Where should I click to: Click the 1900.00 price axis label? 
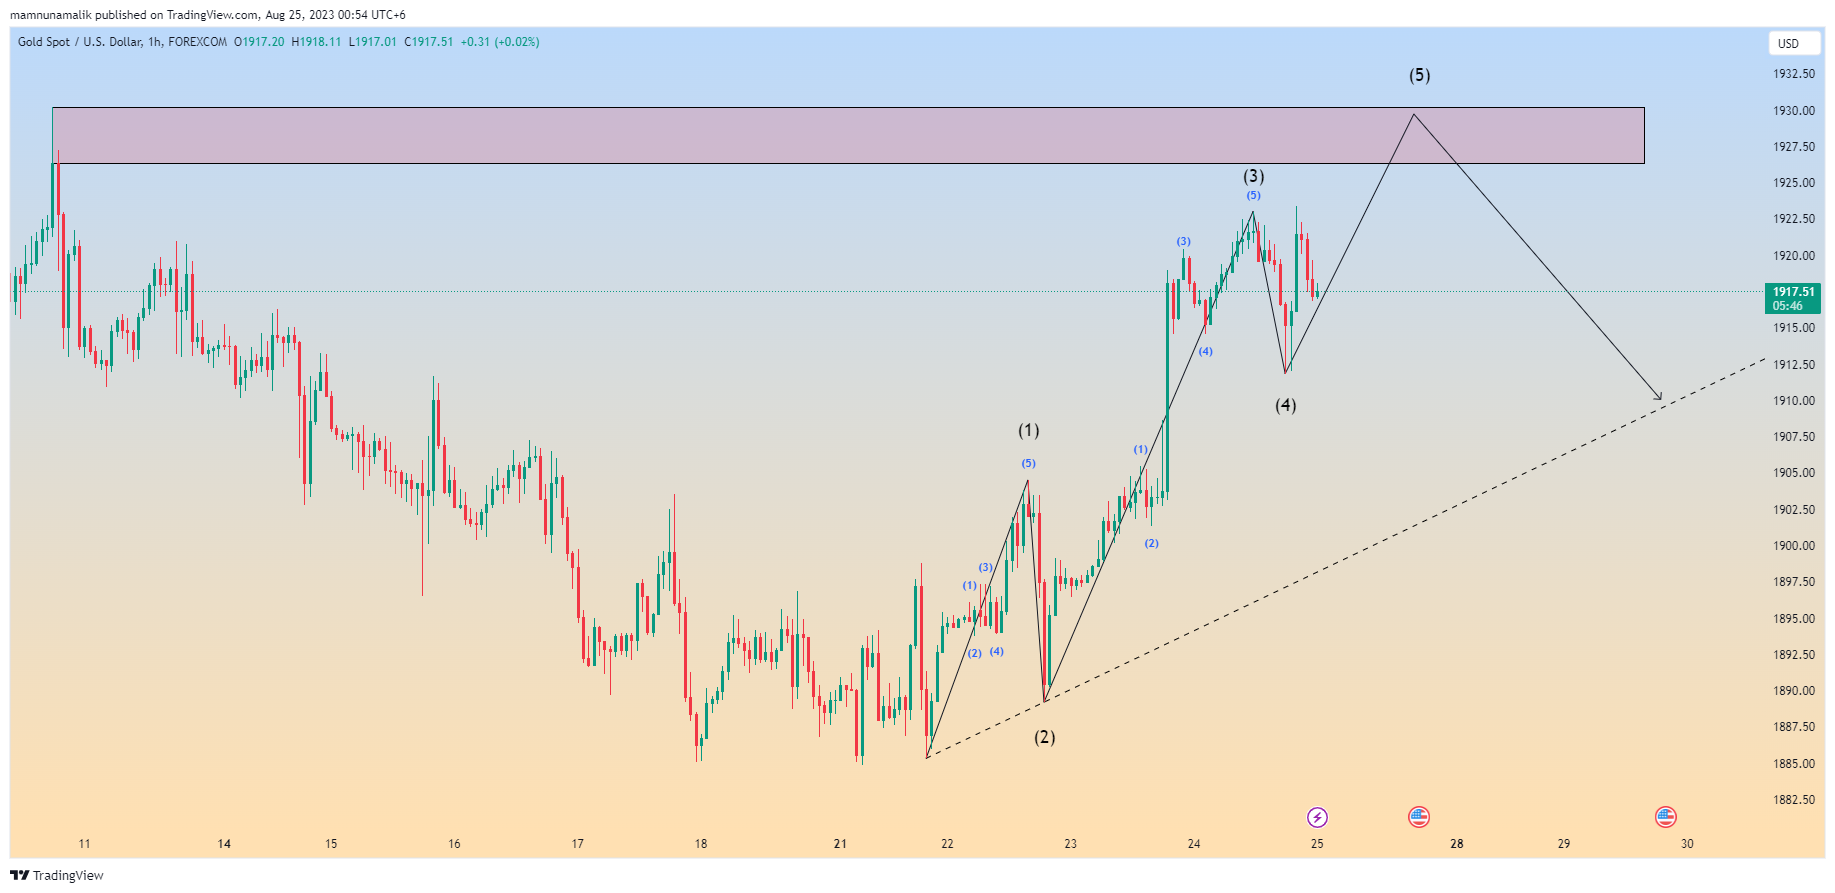coord(1794,546)
